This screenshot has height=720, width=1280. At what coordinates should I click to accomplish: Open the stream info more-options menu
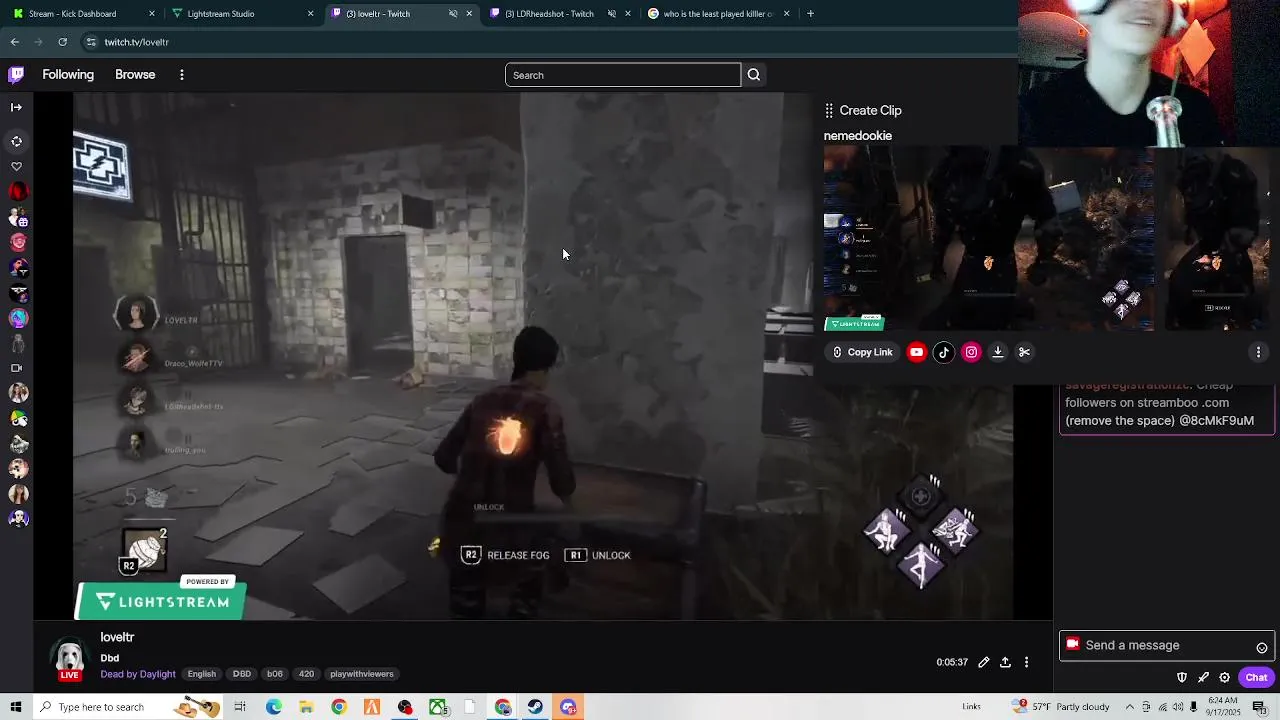[x=1026, y=662]
